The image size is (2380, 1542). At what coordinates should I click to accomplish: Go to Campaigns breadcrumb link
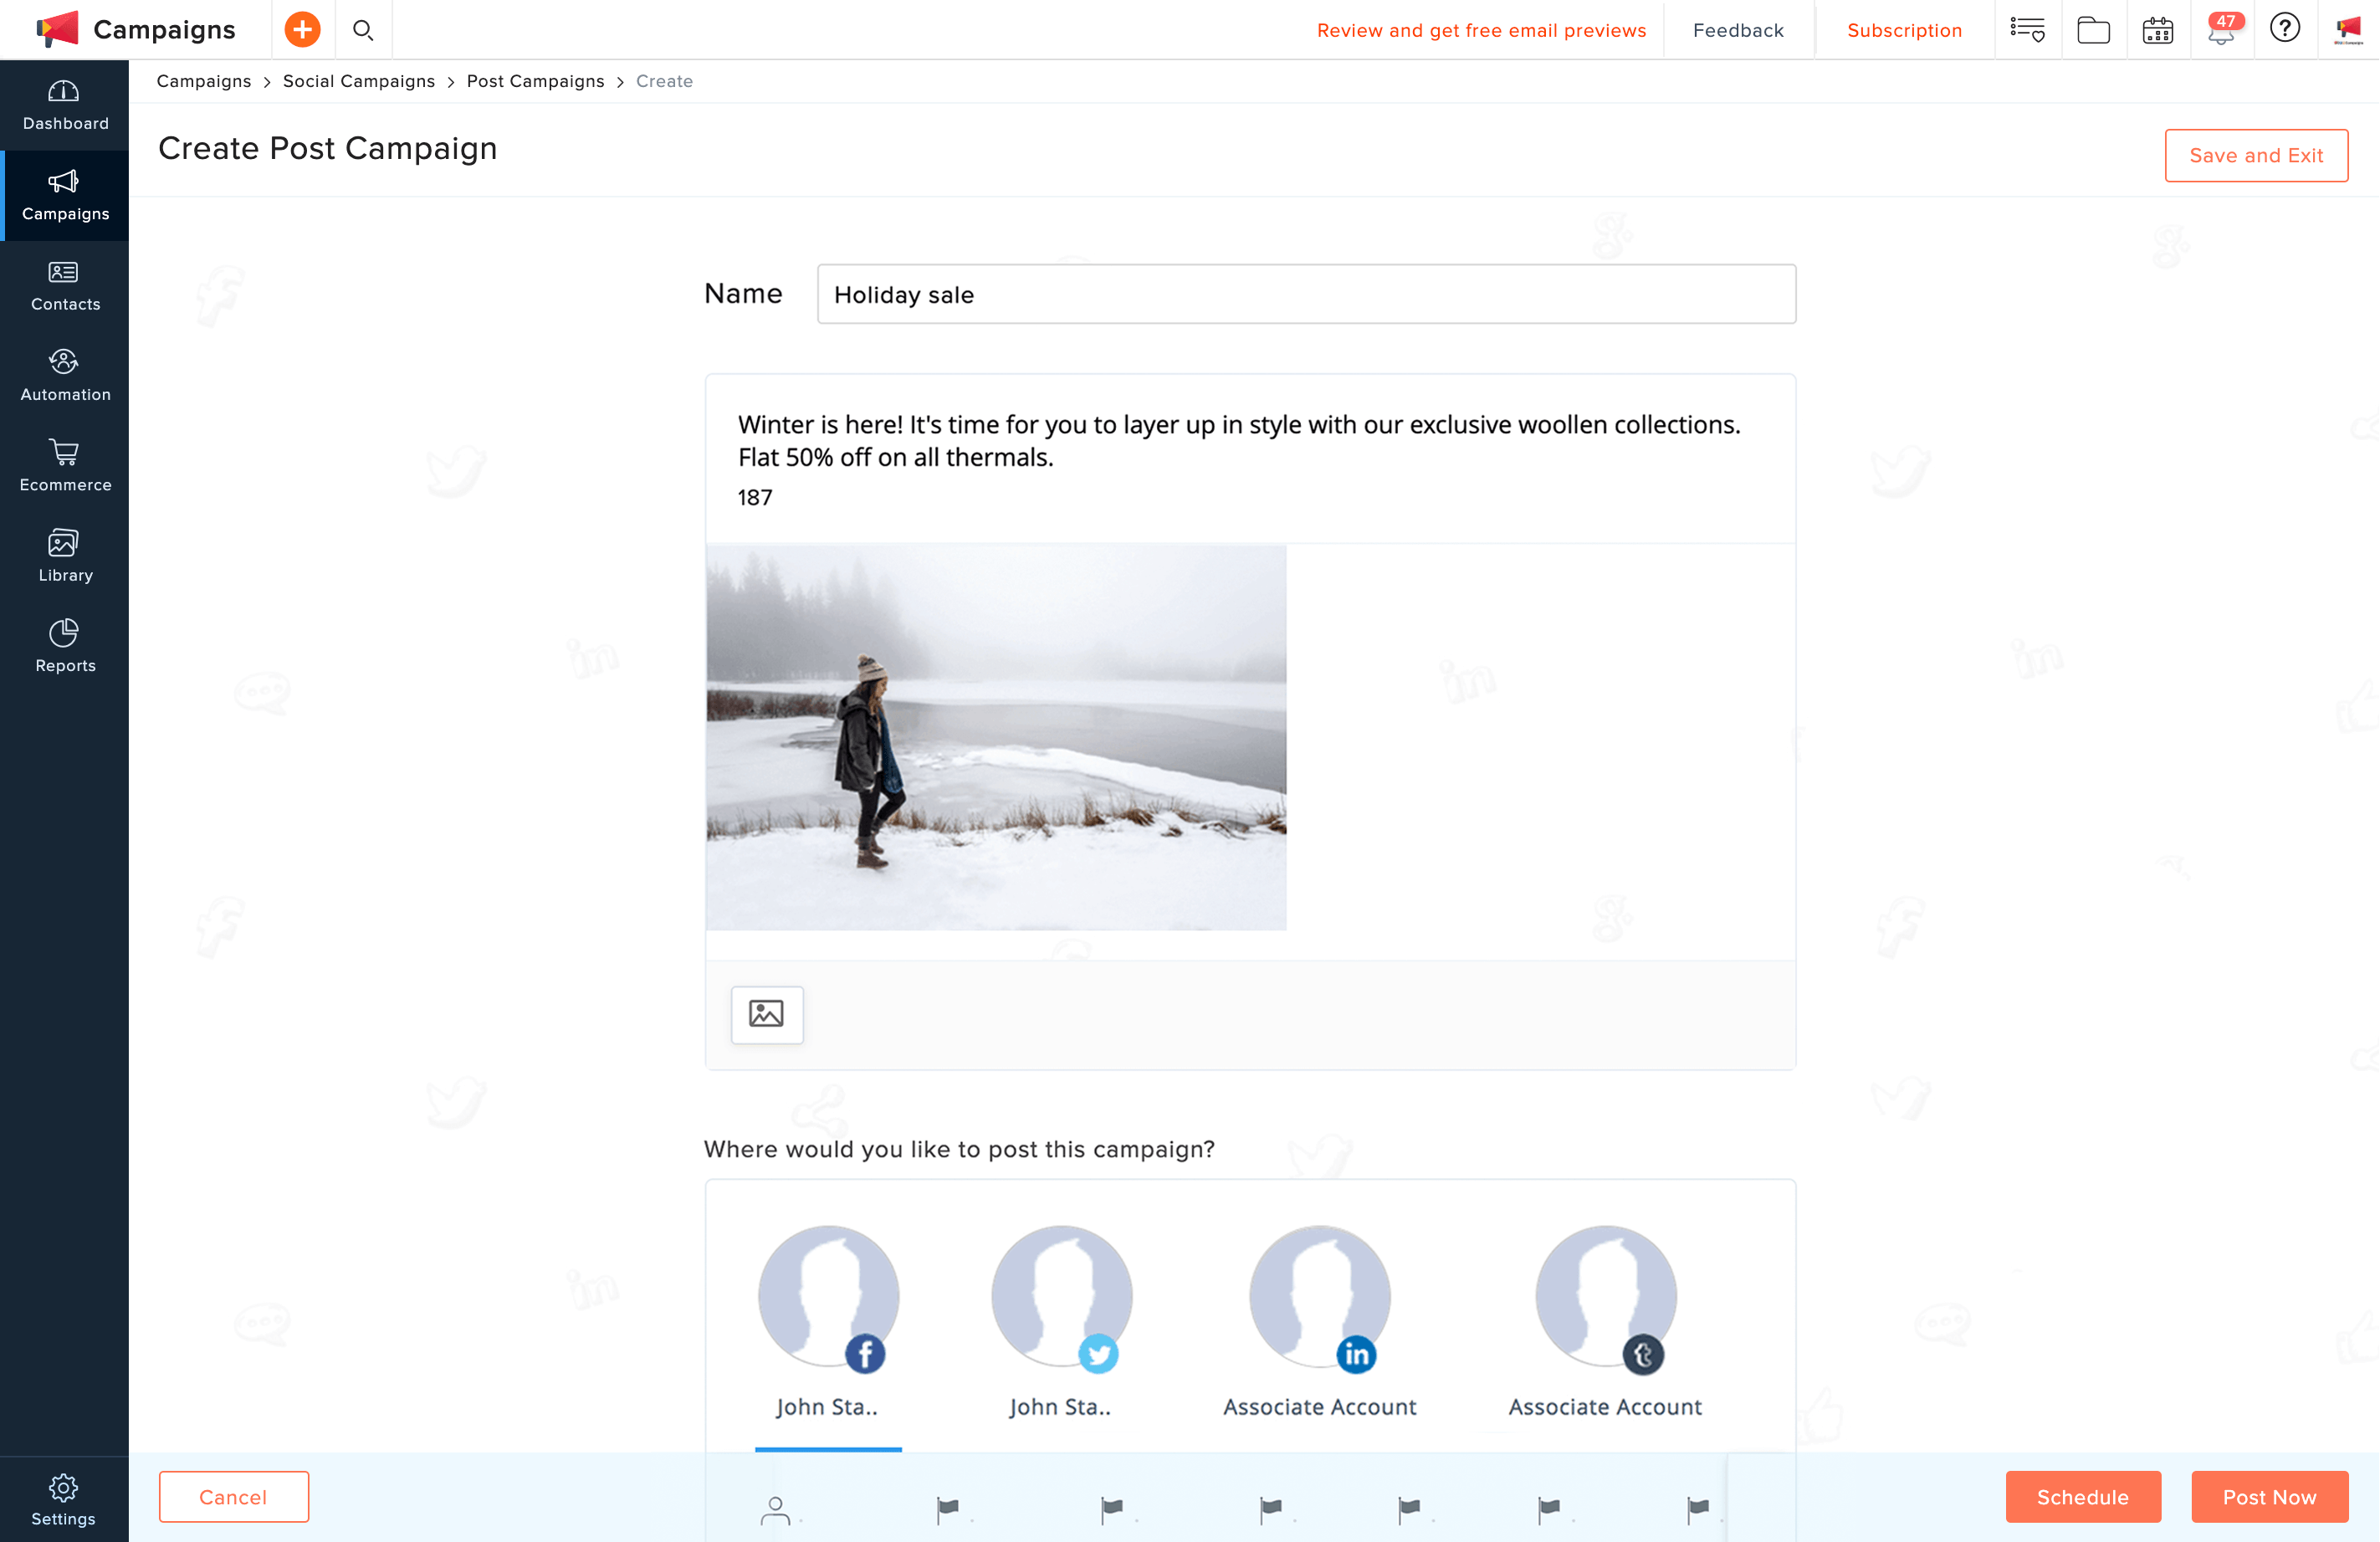pyautogui.click(x=204, y=81)
